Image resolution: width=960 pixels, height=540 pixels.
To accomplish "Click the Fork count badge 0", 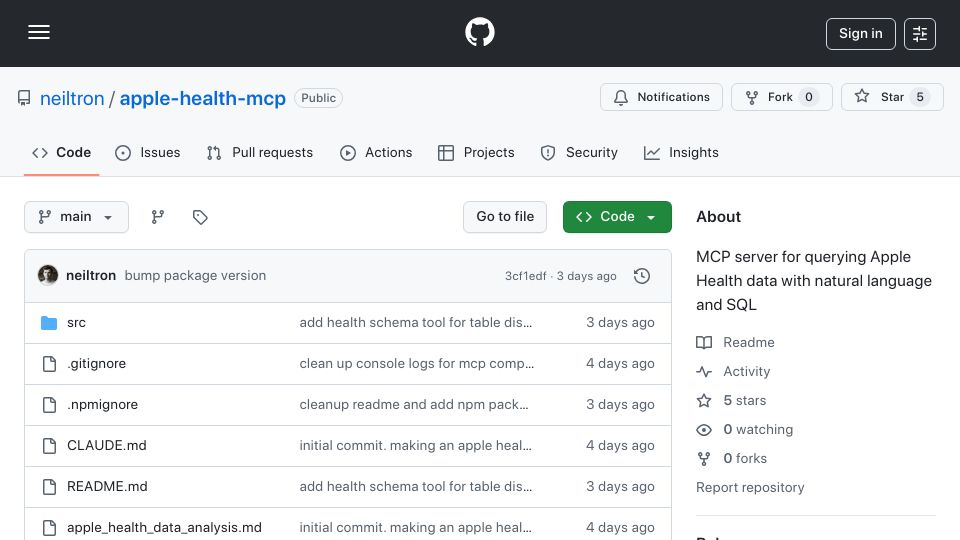I will (x=809, y=97).
